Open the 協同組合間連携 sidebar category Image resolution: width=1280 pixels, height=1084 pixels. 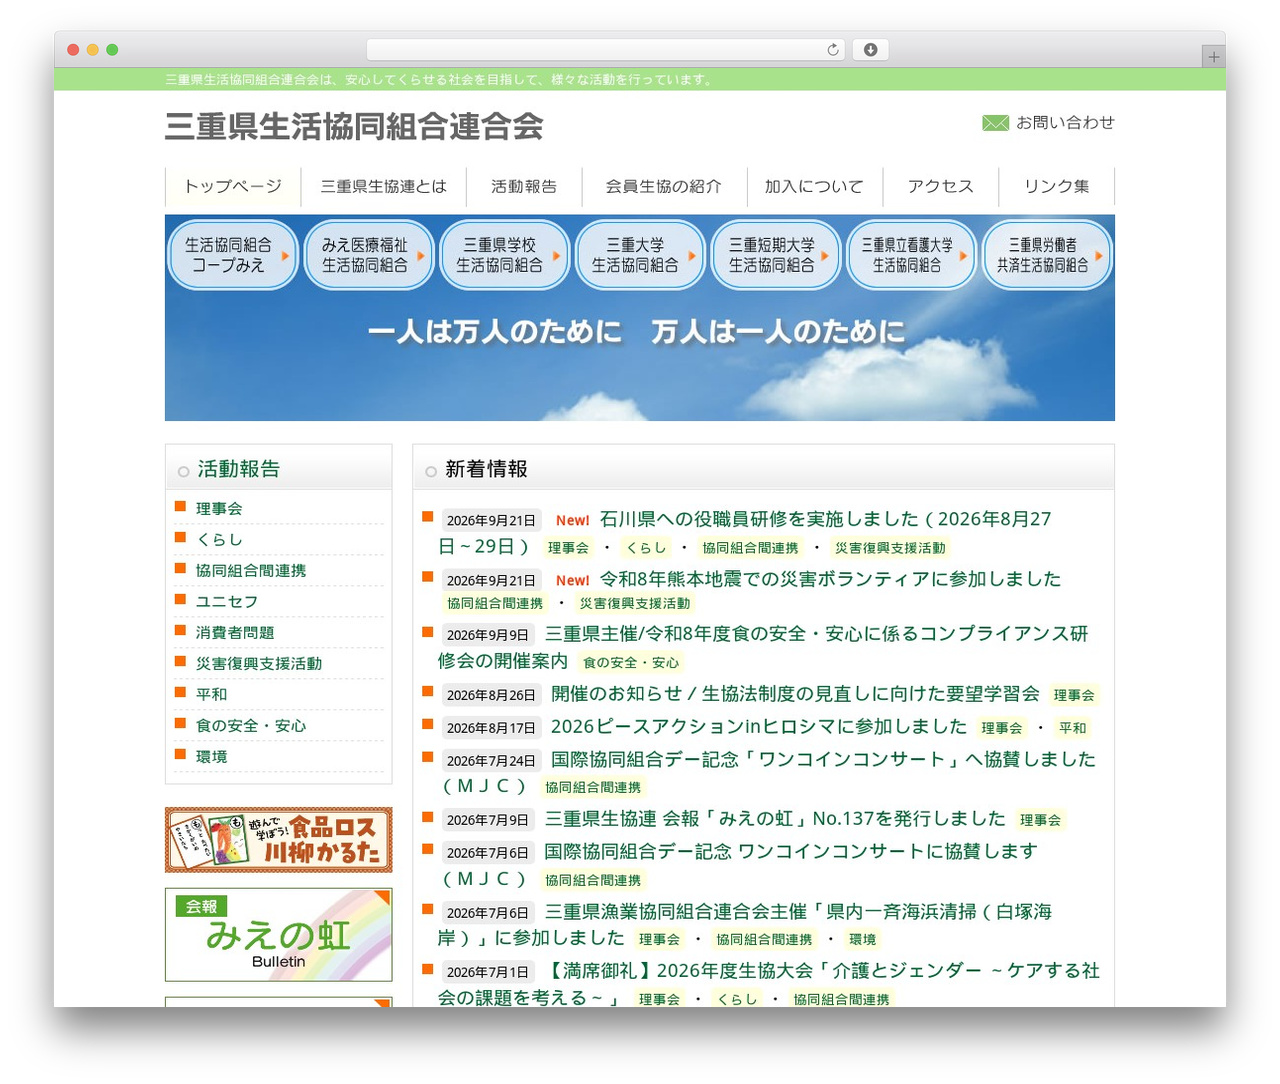point(251,571)
